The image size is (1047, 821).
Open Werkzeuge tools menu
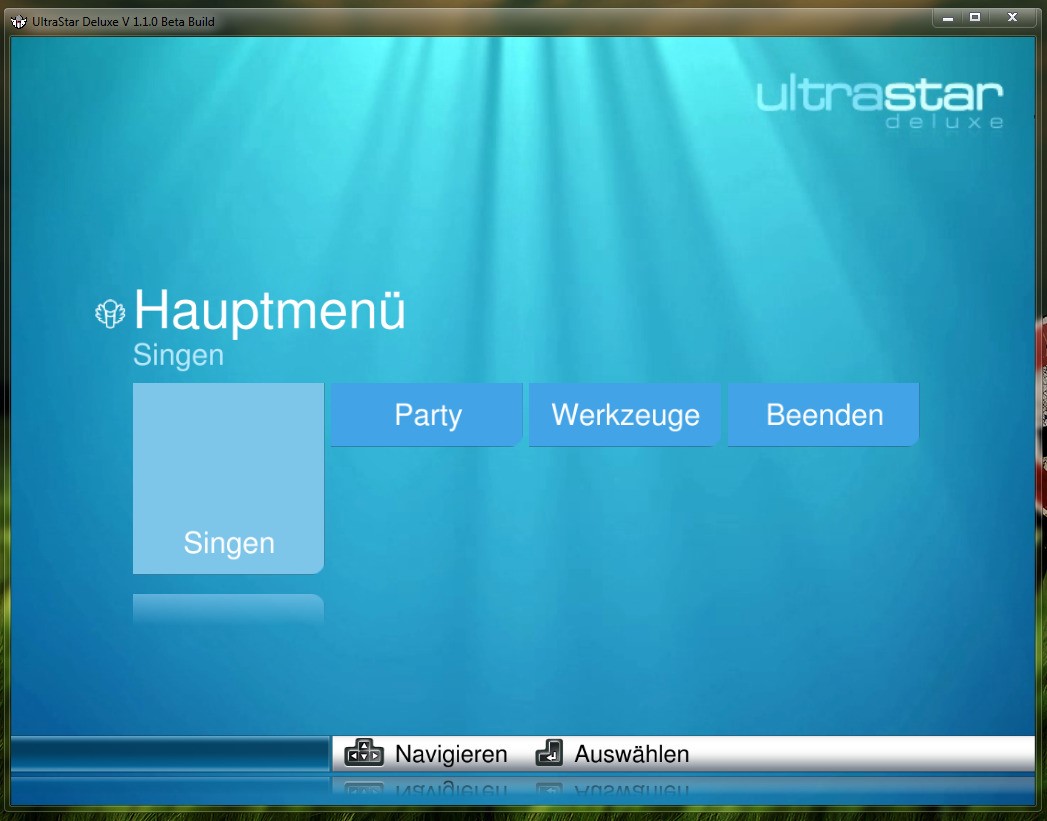625,415
